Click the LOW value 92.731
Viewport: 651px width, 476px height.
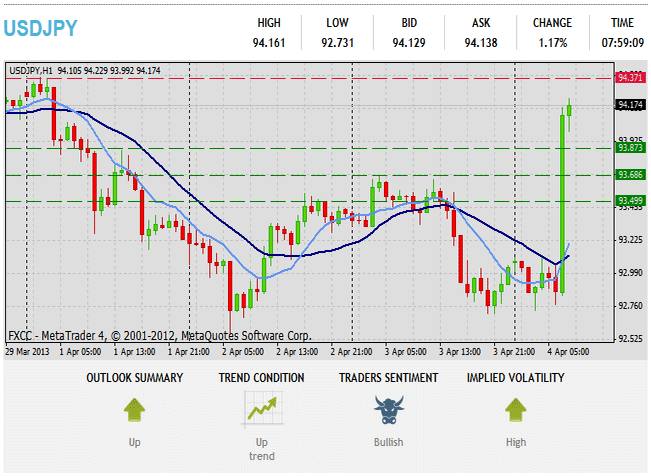[338, 43]
